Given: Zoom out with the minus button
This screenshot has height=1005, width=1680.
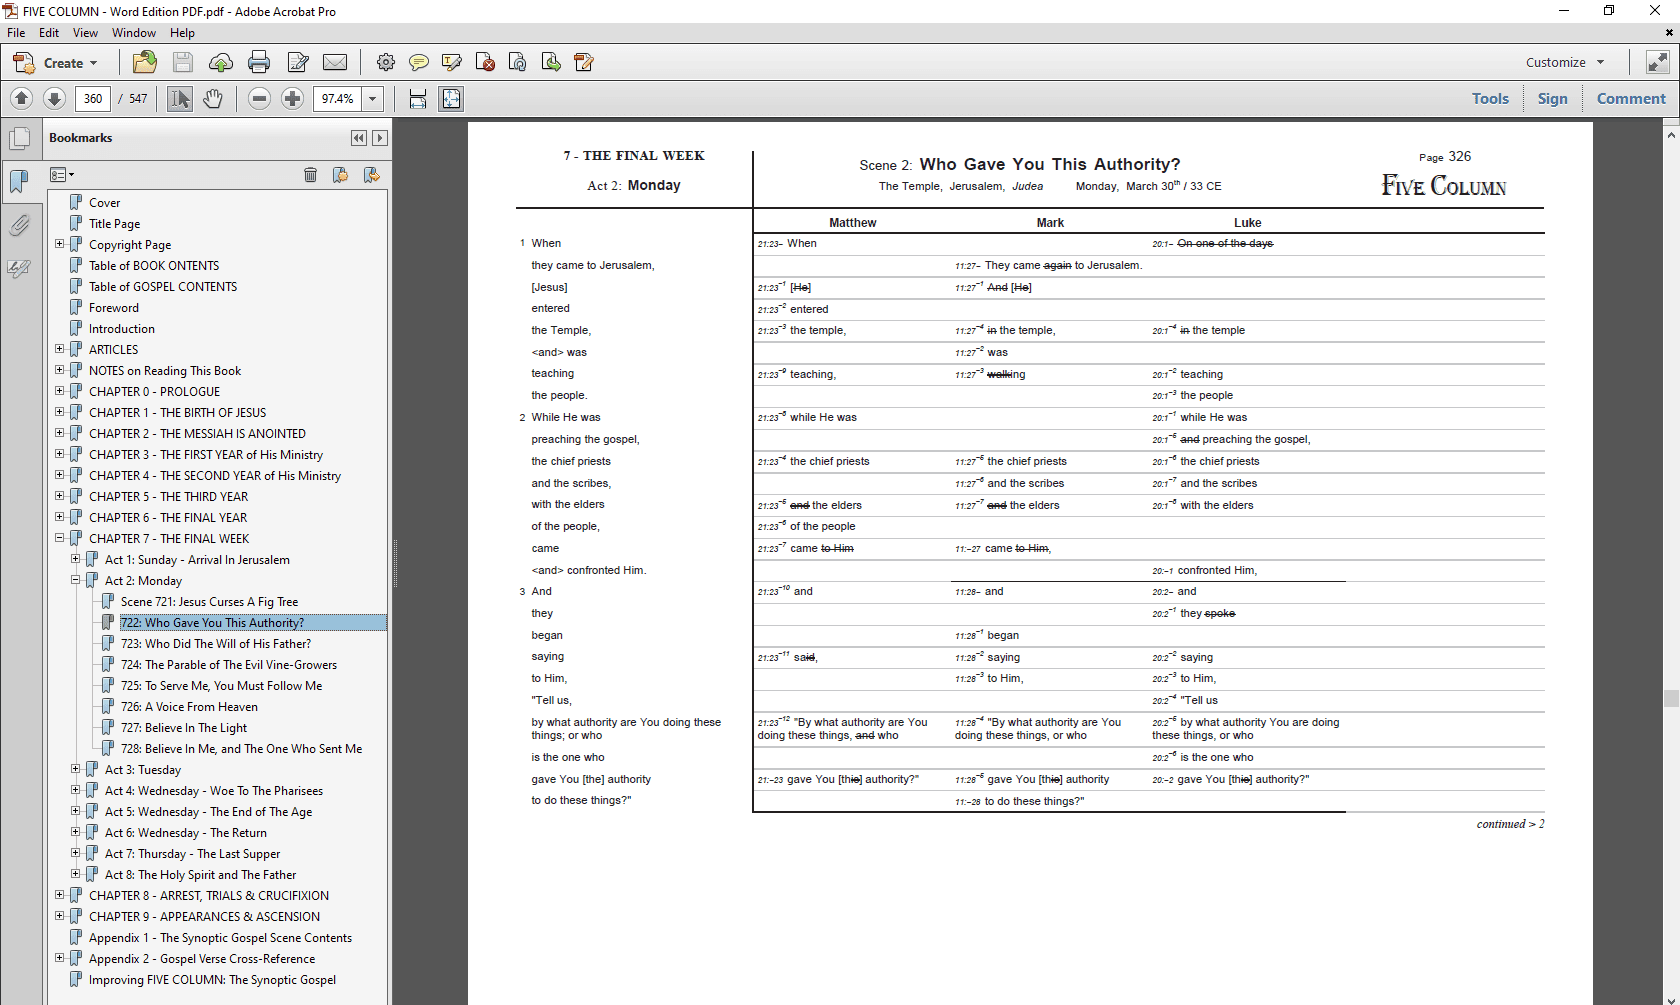Looking at the screenshot, I should 259,98.
